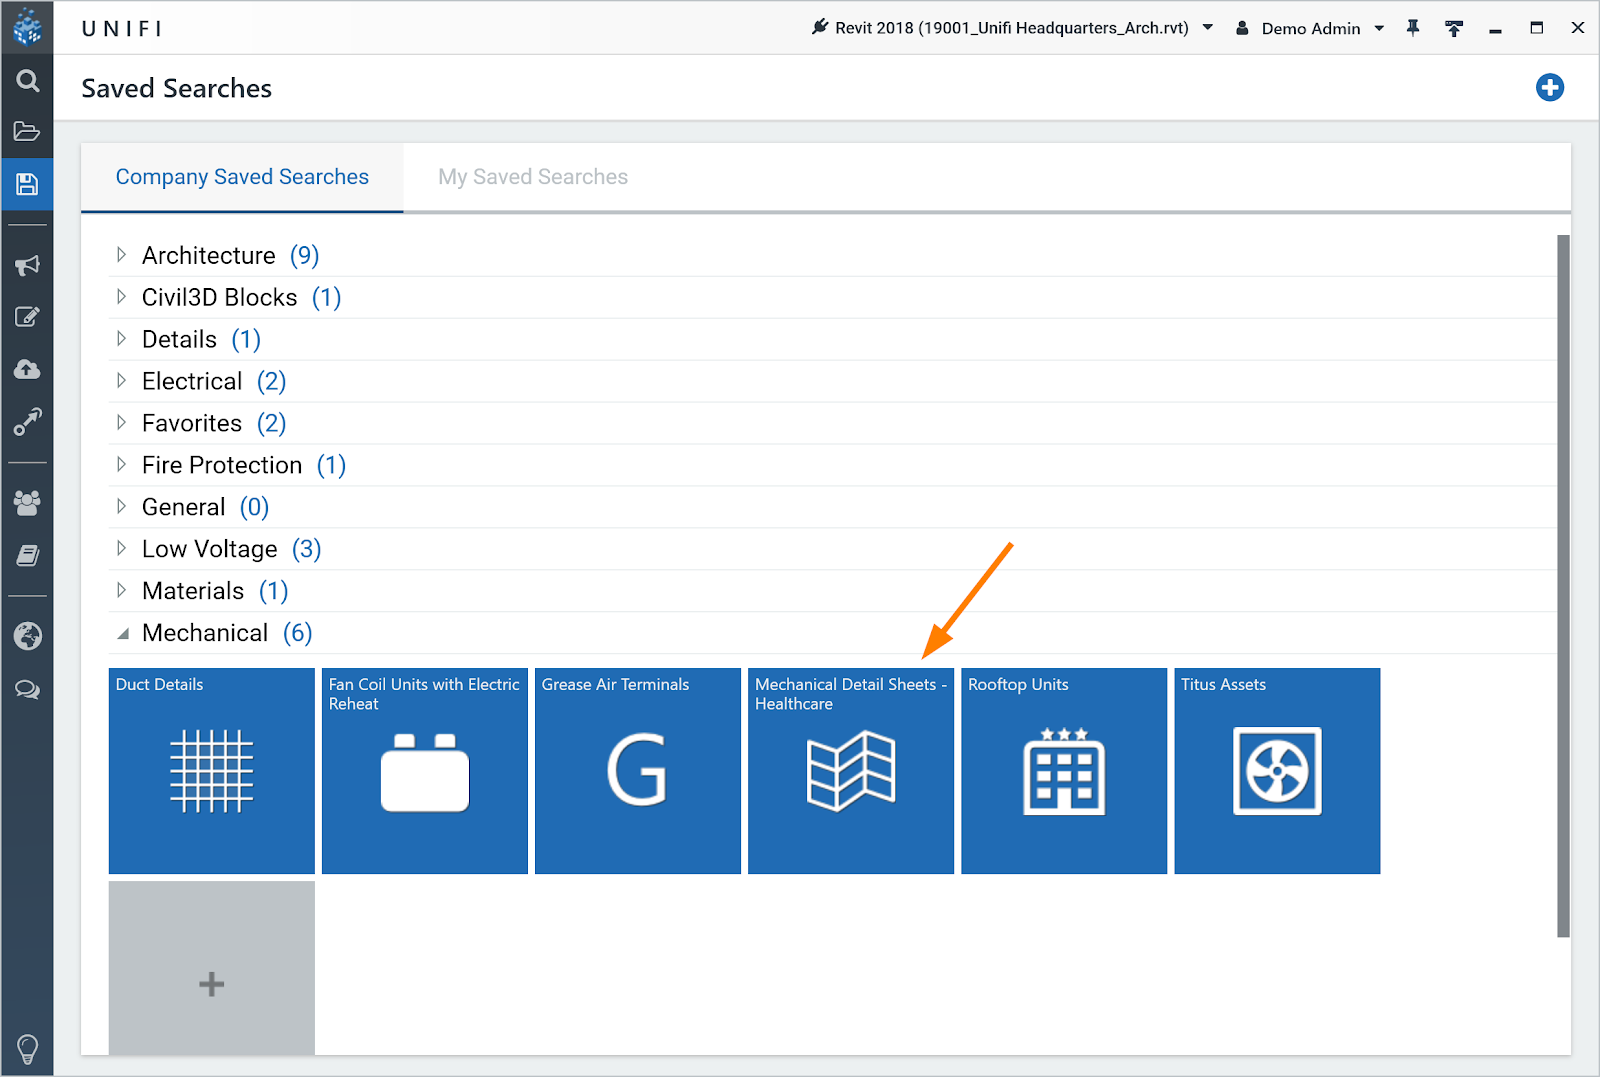1600x1077 pixels.
Task: Click the user icon beside Demo Admin
Action: pyautogui.click(x=1242, y=28)
